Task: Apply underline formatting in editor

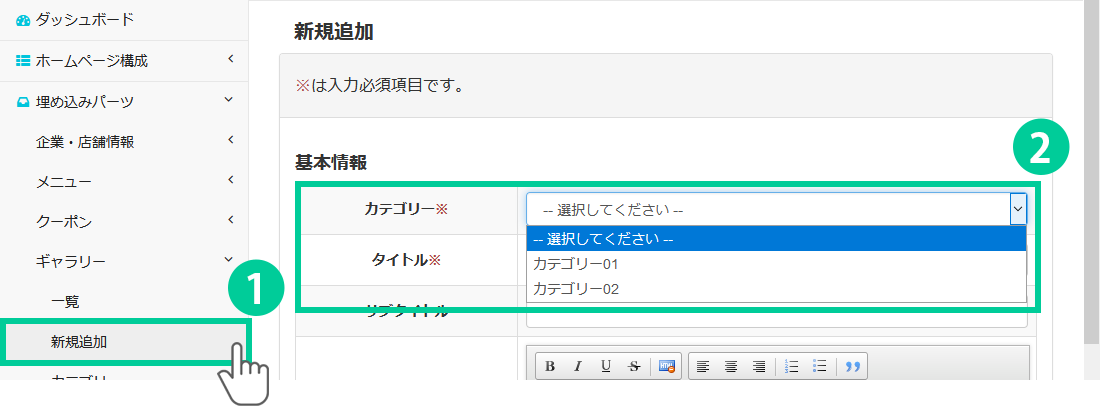Action: pyautogui.click(x=606, y=367)
